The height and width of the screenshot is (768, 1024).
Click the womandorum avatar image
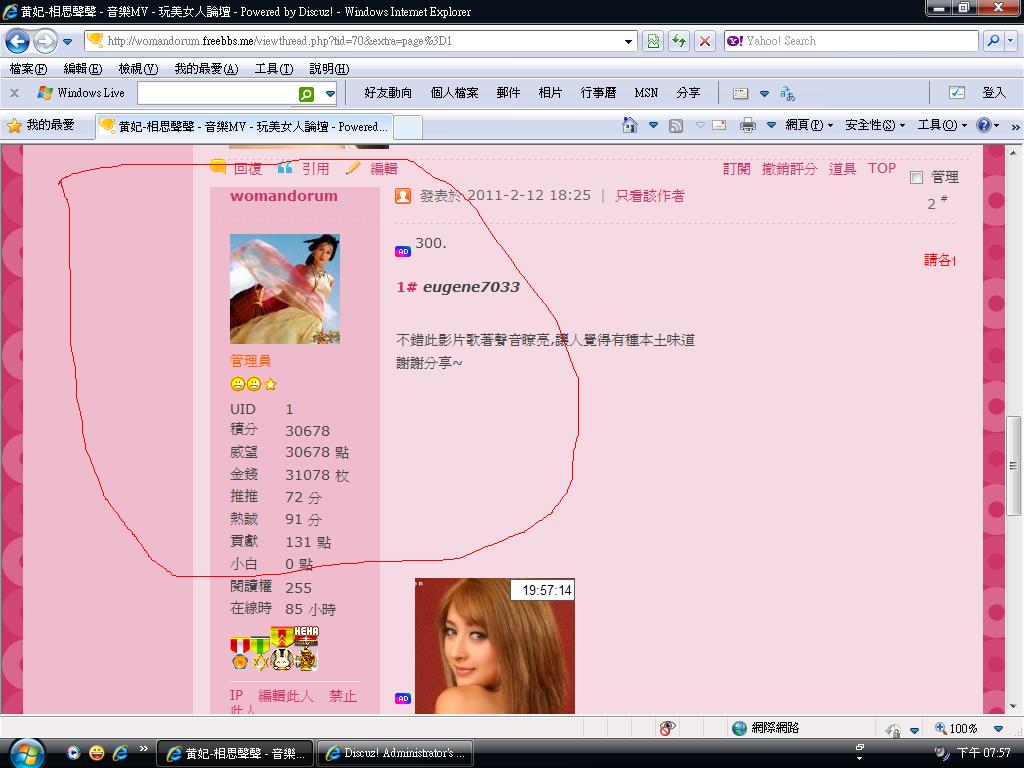coord(285,289)
